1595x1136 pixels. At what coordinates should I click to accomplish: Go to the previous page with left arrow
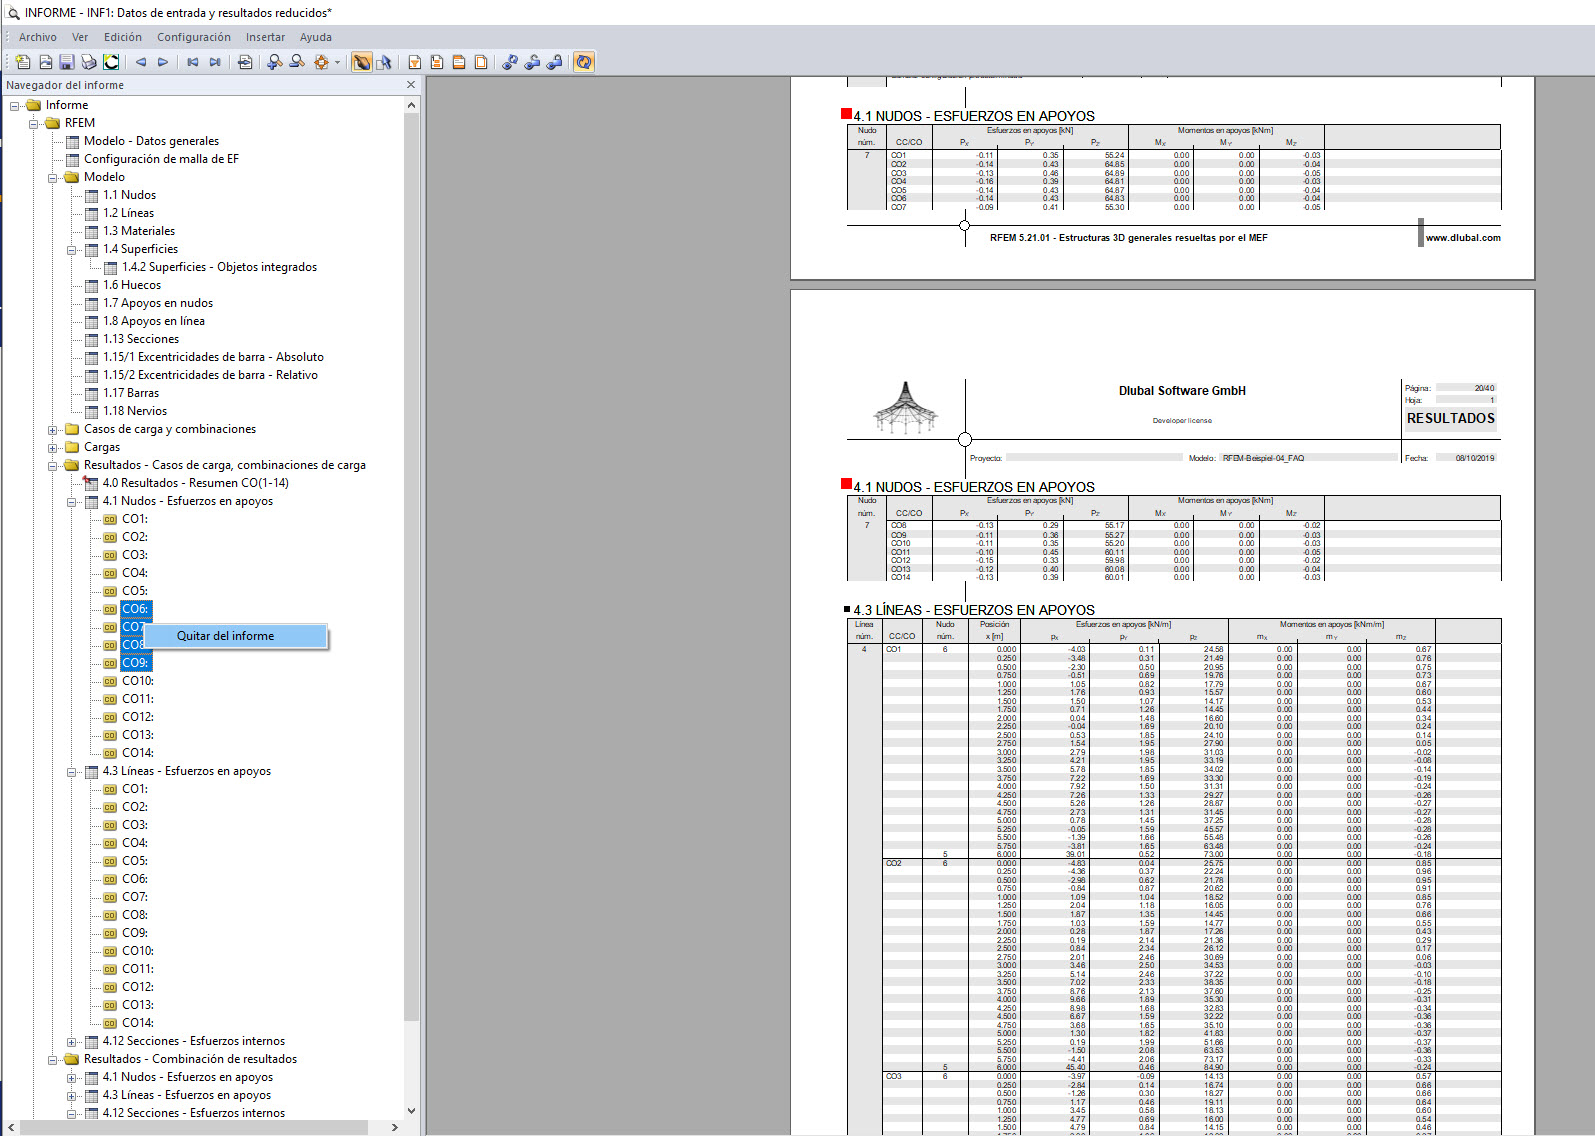point(141,62)
